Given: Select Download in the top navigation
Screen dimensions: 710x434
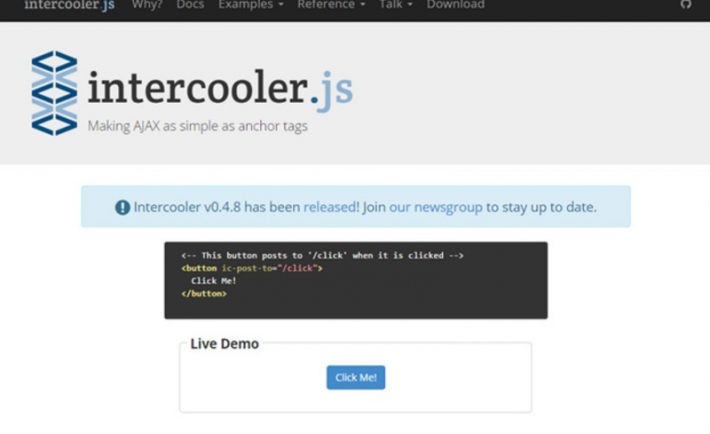Looking at the screenshot, I should [456, 5].
